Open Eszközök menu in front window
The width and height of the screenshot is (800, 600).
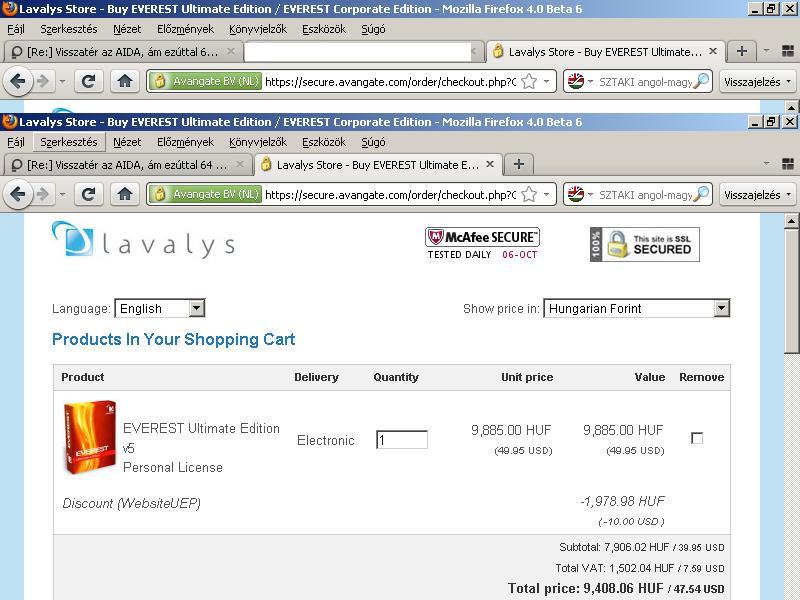(x=324, y=142)
